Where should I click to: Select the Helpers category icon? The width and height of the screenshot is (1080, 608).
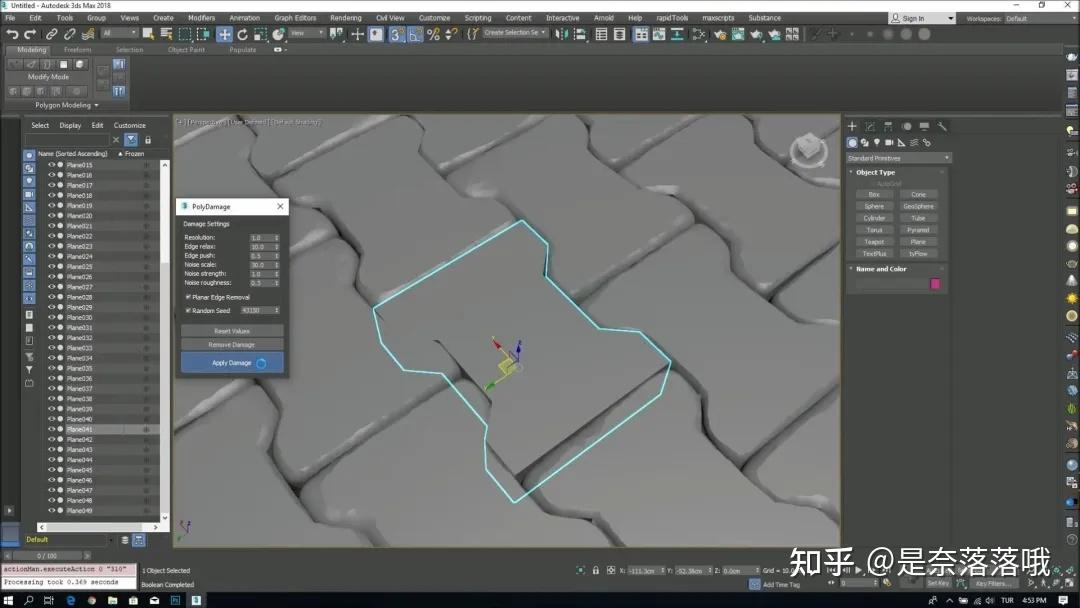[901, 143]
